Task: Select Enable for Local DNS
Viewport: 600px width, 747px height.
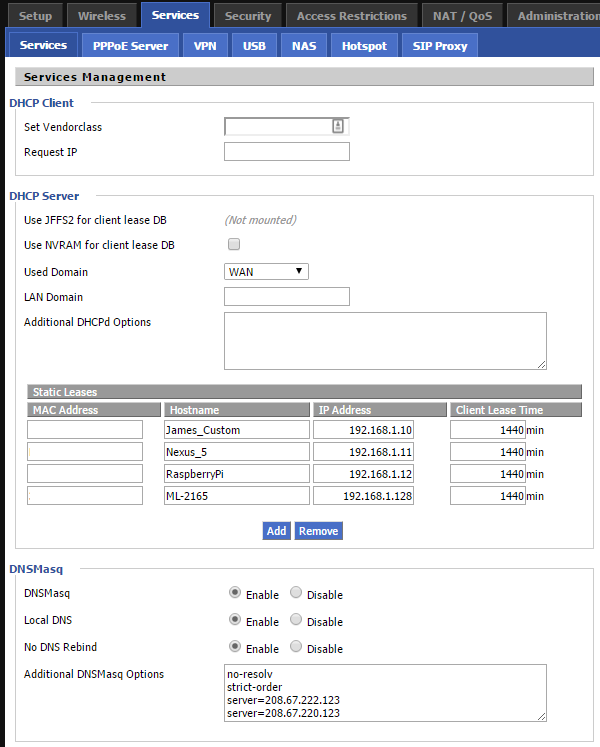Action: 235,619
